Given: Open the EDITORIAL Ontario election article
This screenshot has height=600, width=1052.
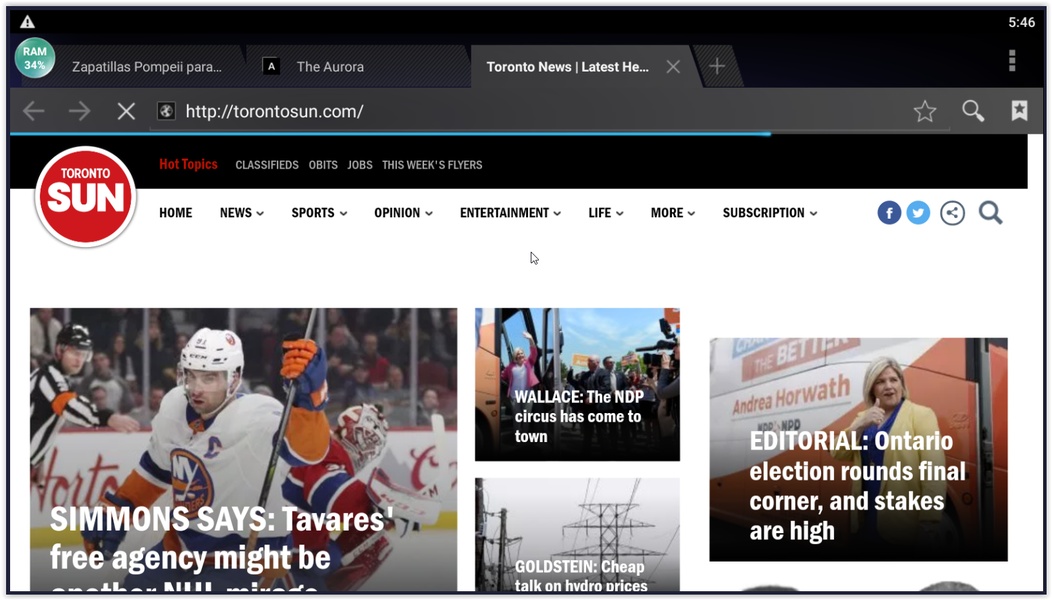Looking at the screenshot, I should pos(858,449).
